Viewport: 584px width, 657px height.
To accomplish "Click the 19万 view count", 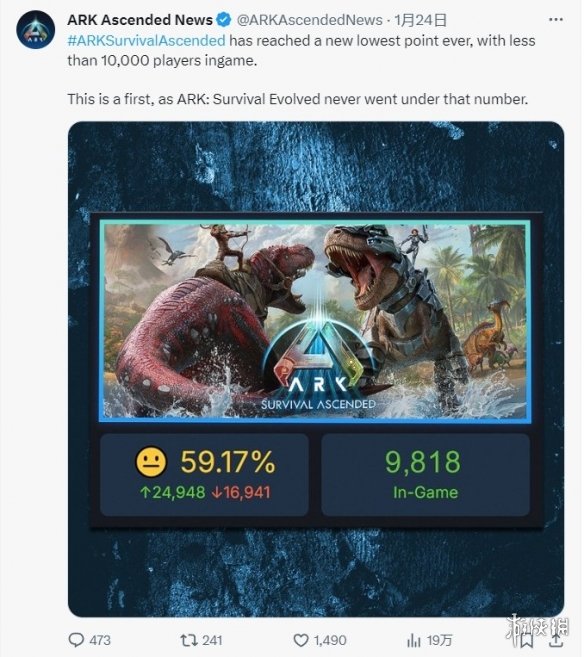I will coord(440,640).
